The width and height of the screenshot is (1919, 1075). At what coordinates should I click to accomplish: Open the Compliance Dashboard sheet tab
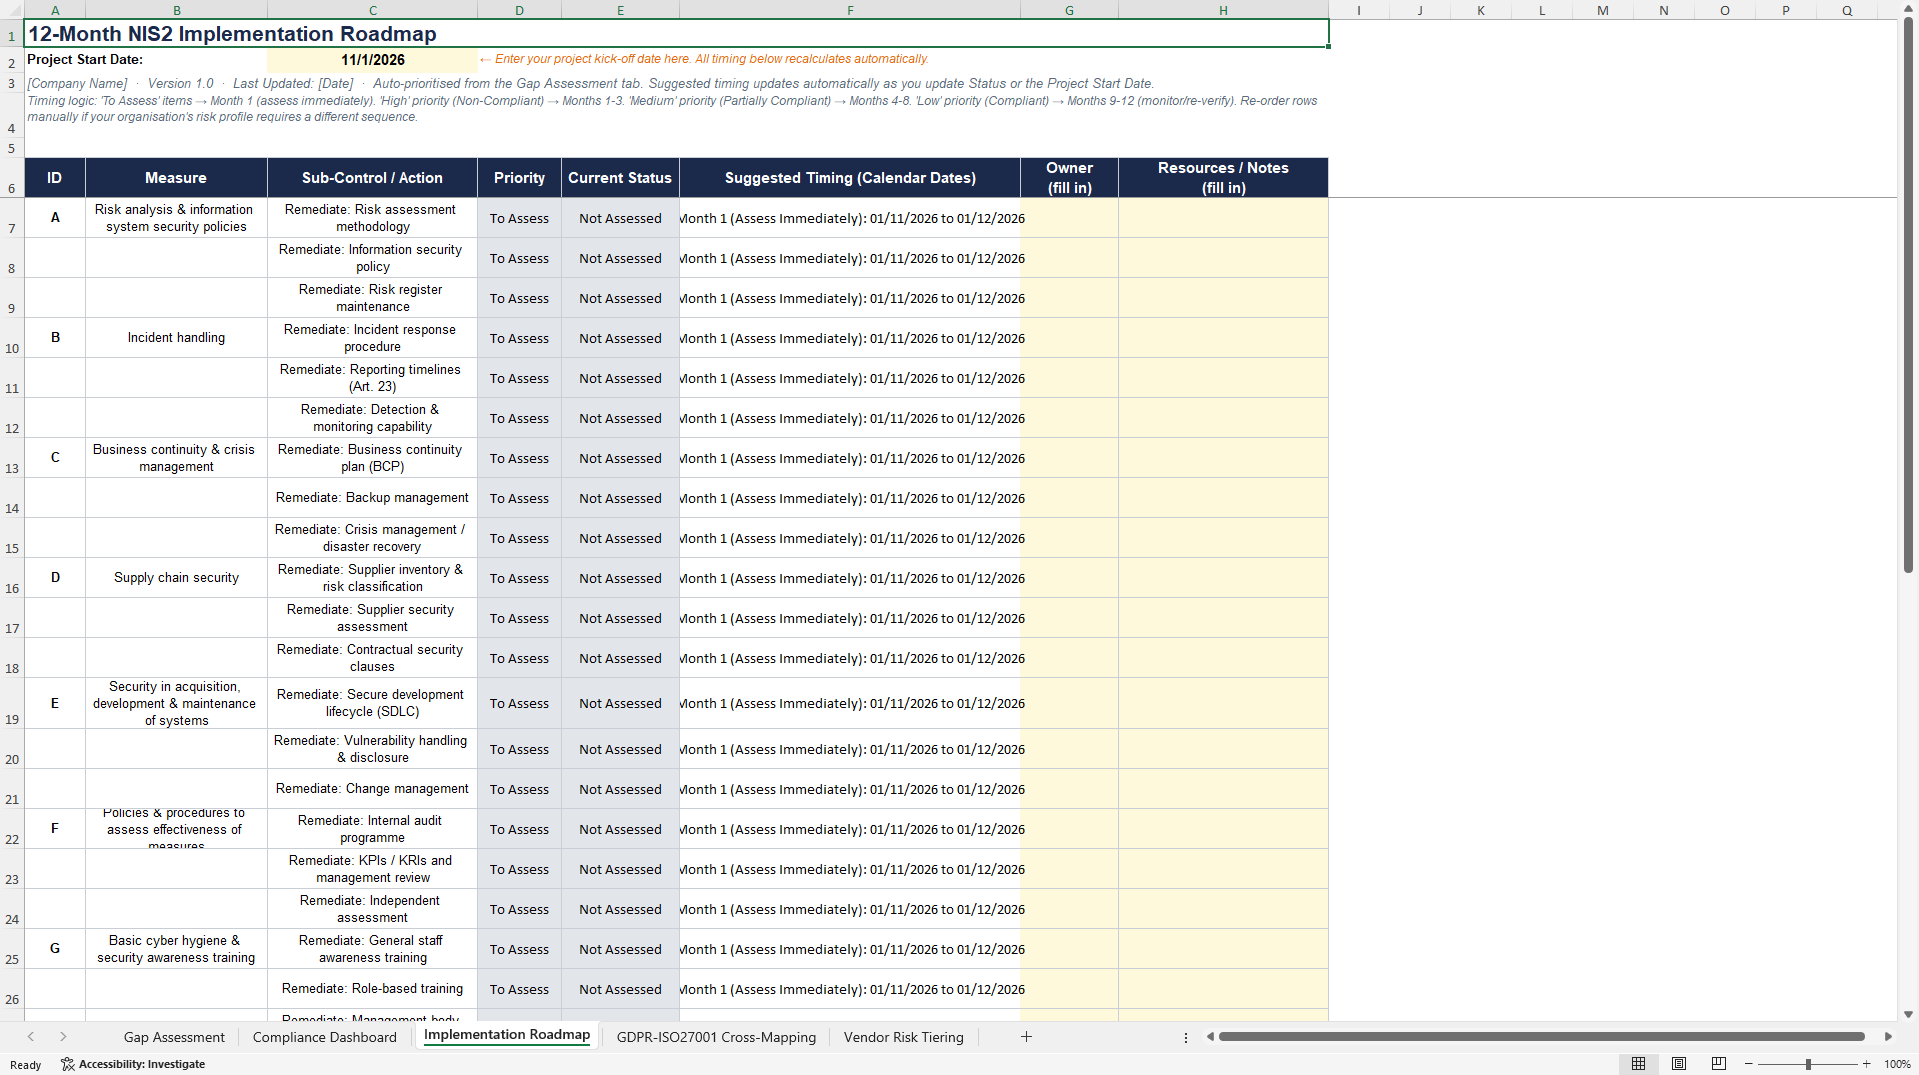(x=325, y=1037)
